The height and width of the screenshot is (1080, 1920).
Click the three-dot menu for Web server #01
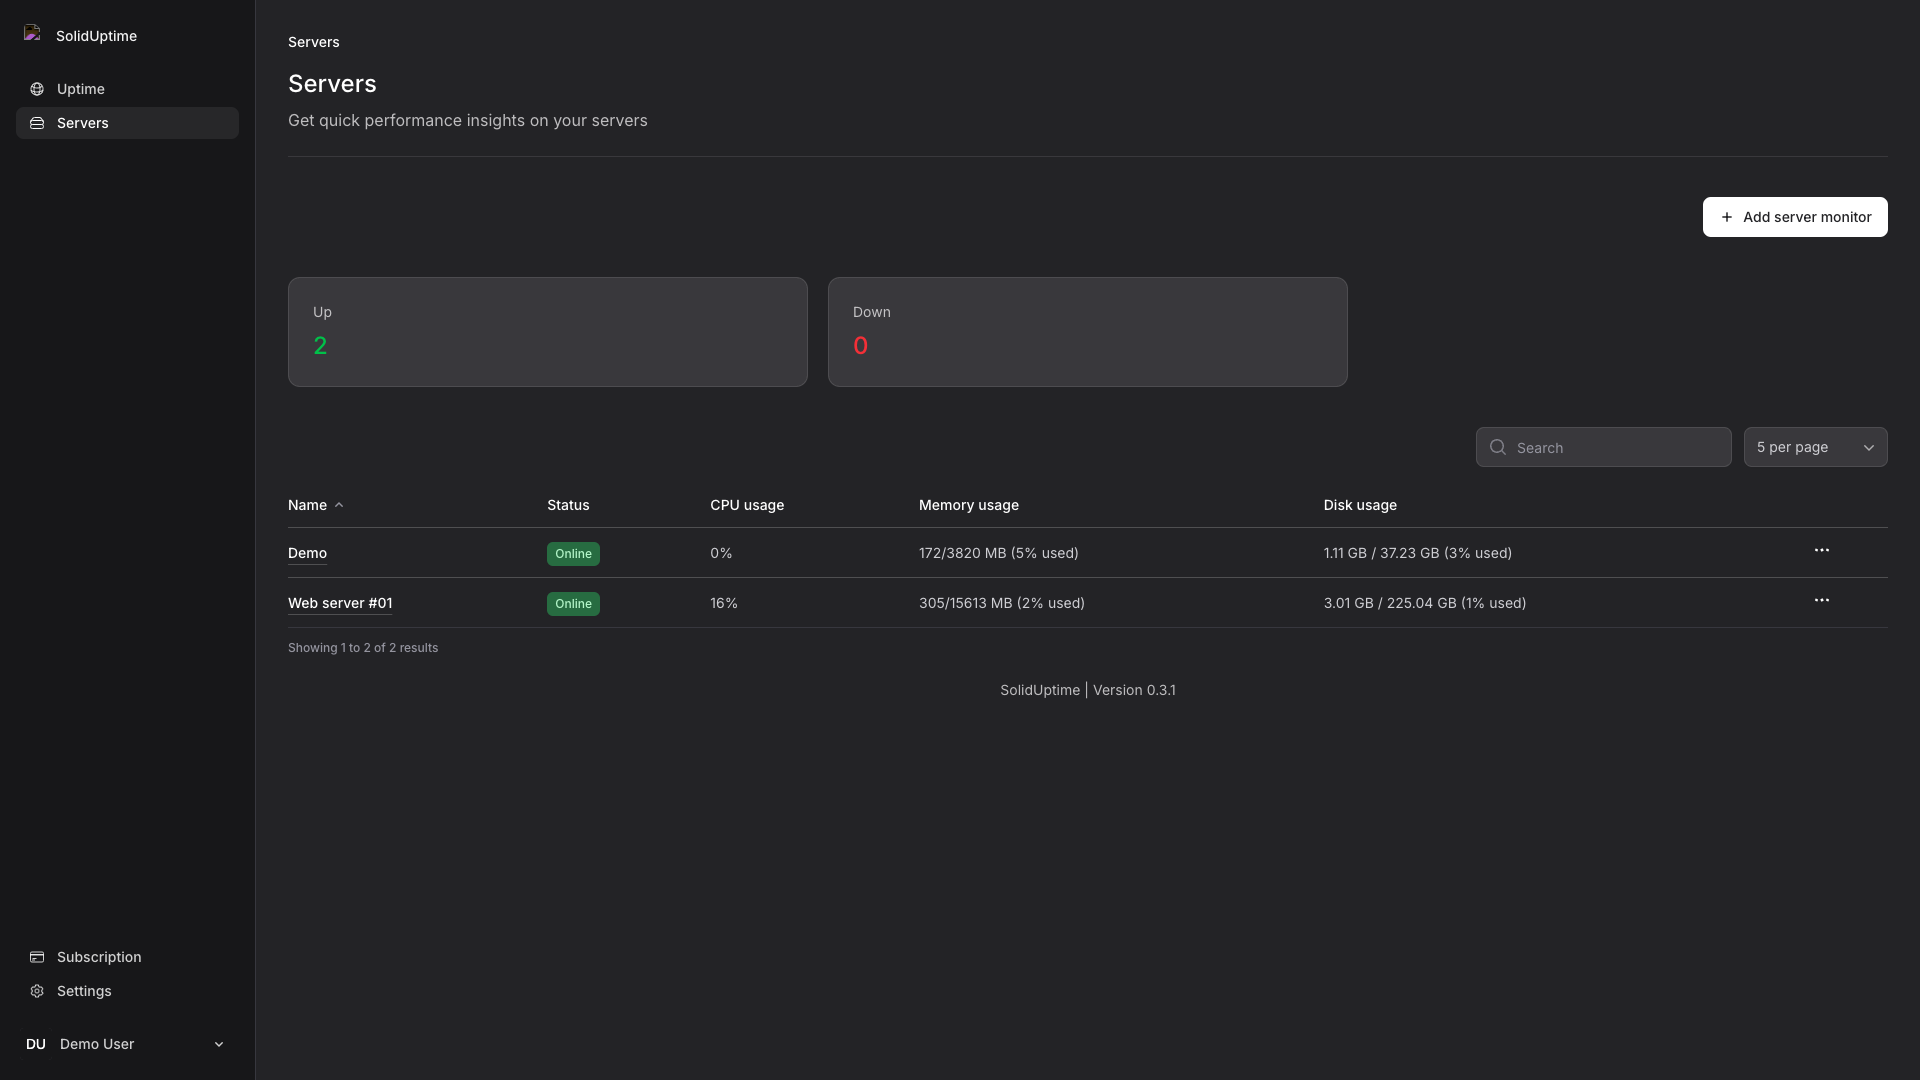coord(1821,603)
